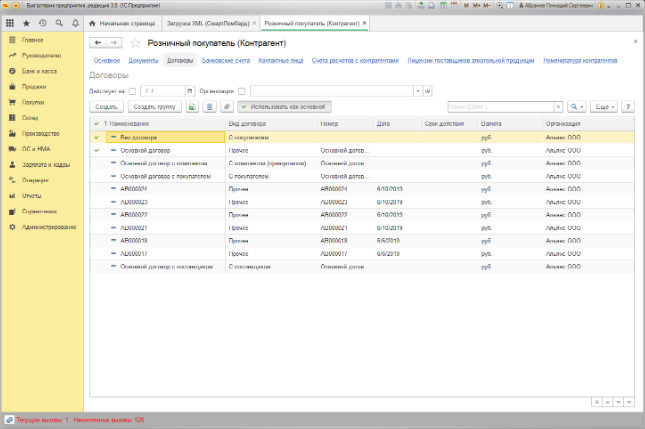Expand the Организация dropdown arrow
The width and height of the screenshot is (645, 429).
click(x=418, y=91)
